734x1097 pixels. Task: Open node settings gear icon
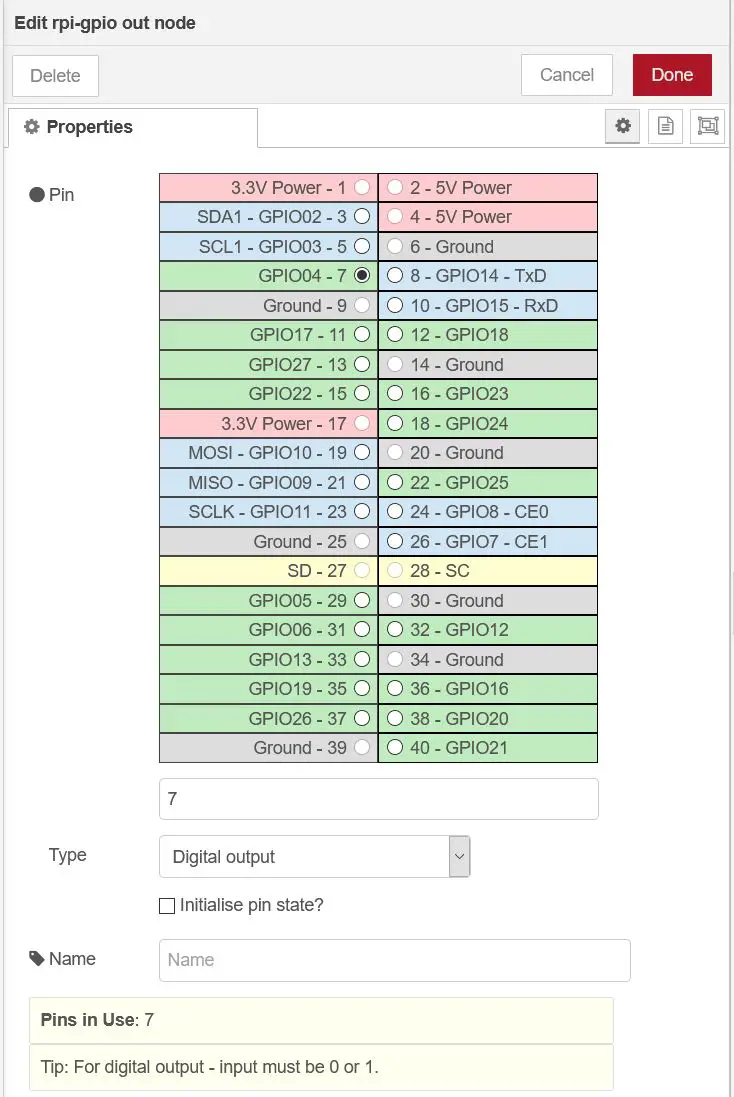623,126
